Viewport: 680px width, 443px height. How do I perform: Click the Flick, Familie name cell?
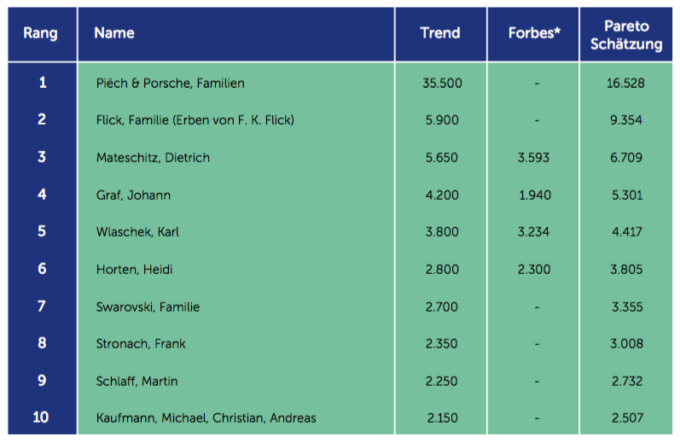(x=195, y=120)
